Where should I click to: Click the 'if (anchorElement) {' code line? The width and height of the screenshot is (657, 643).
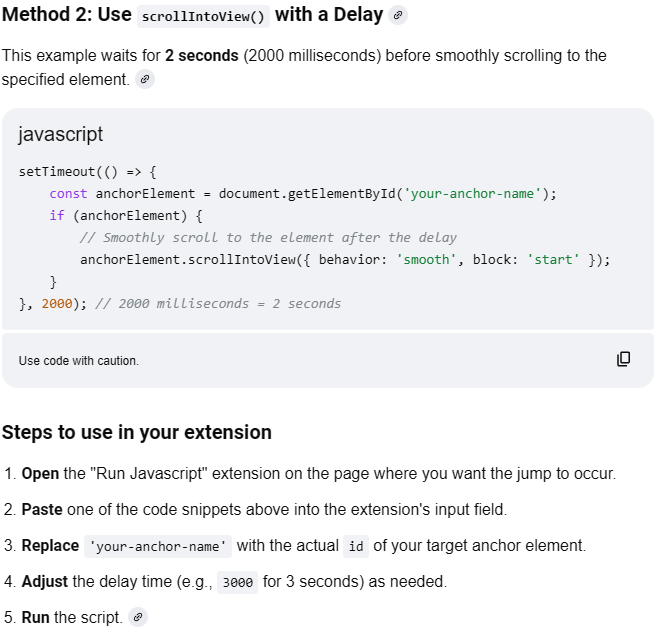click(126, 215)
